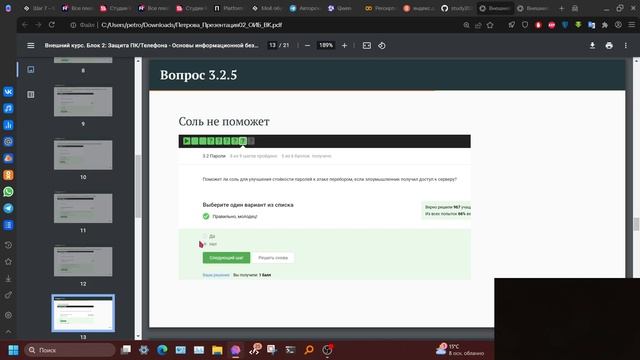Click the taskbar search box
Viewport: 640px width, 360px height.
click(x=70, y=350)
